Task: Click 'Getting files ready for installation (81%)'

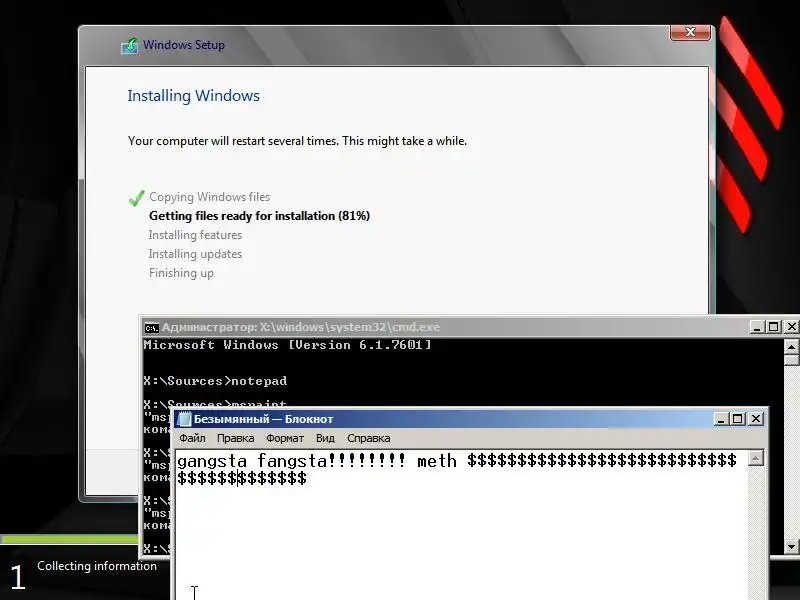Action: click(x=259, y=216)
